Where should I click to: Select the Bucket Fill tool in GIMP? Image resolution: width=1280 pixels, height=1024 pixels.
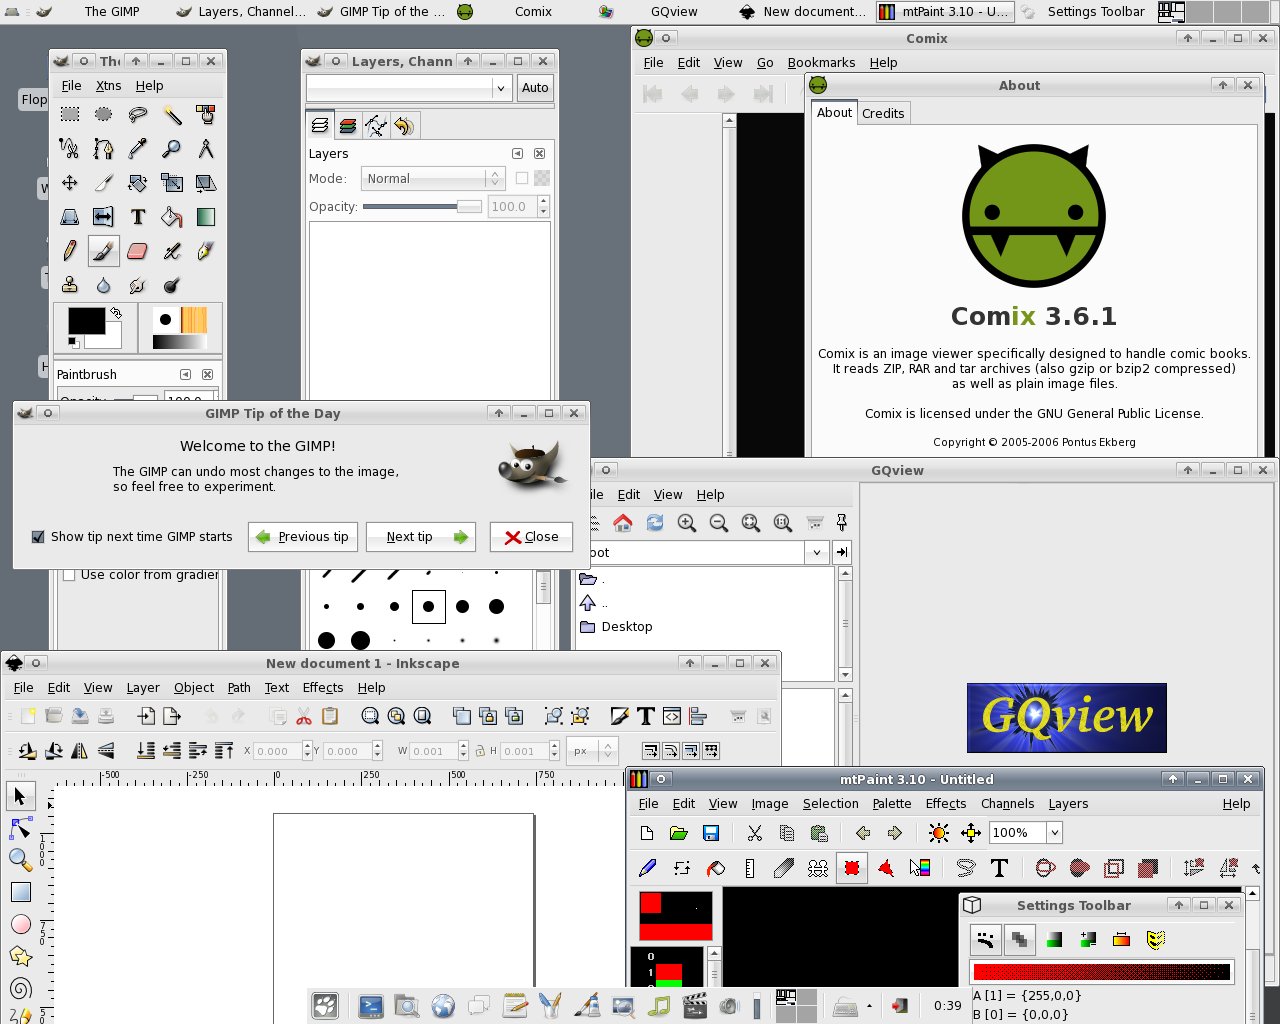click(171, 217)
